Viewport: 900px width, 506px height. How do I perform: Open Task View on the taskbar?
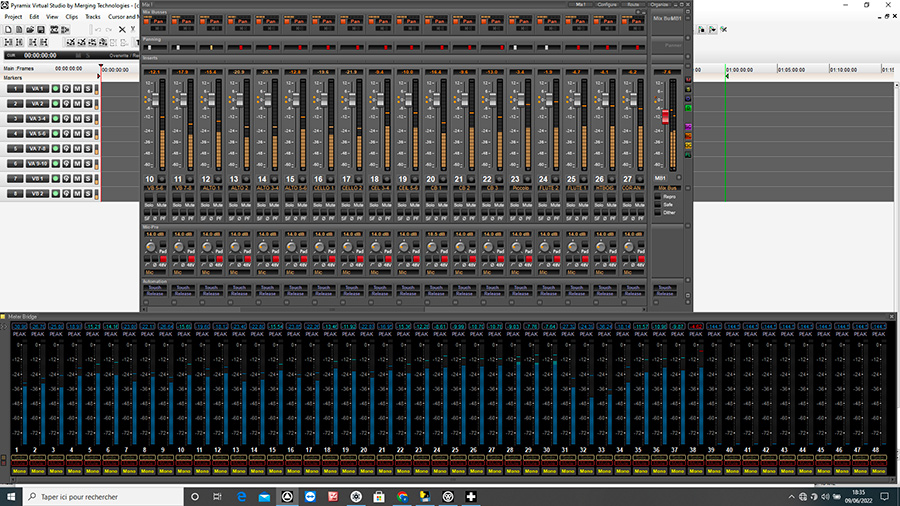217,497
